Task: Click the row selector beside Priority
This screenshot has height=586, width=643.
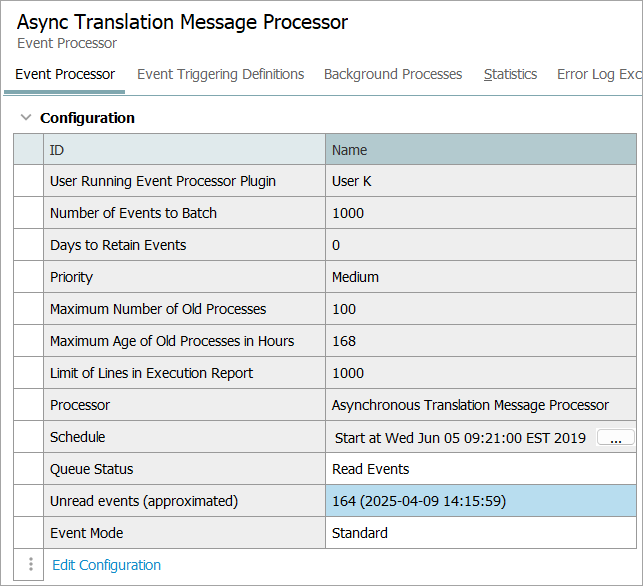Action: [x=28, y=277]
